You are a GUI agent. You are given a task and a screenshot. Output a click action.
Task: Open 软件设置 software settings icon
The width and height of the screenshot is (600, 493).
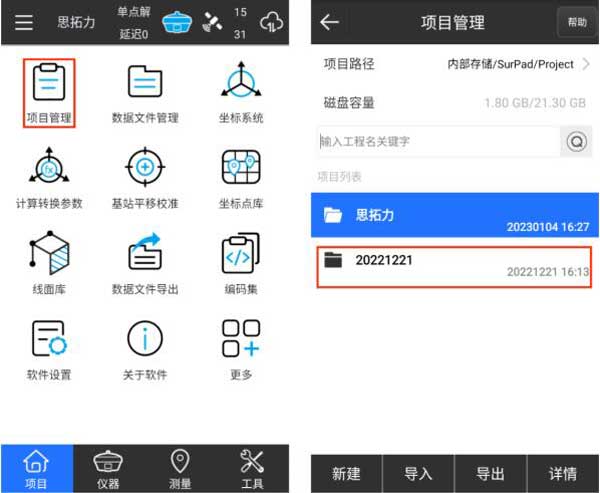coord(49,338)
